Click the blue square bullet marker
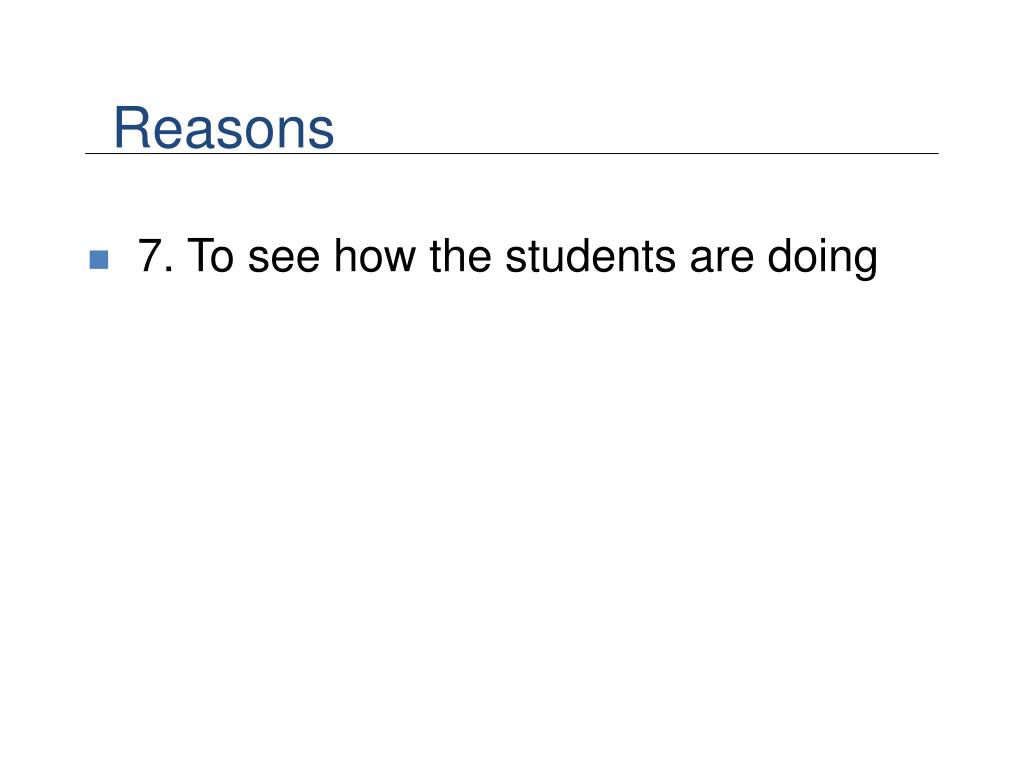The width and height of the screenshot is (1024, 768). tap(99, 259)
